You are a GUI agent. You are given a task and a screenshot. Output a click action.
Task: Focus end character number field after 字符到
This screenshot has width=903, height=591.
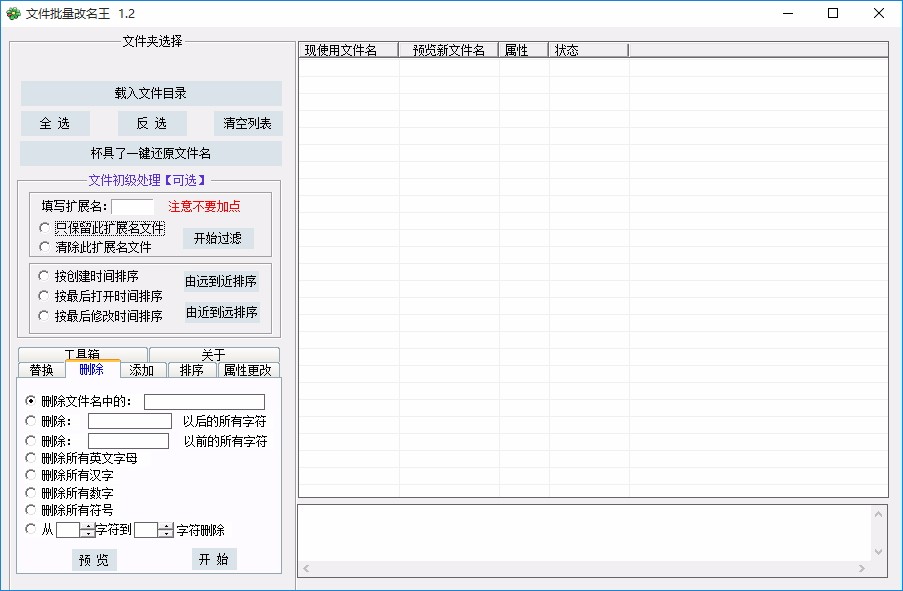(x=146, y=530)
